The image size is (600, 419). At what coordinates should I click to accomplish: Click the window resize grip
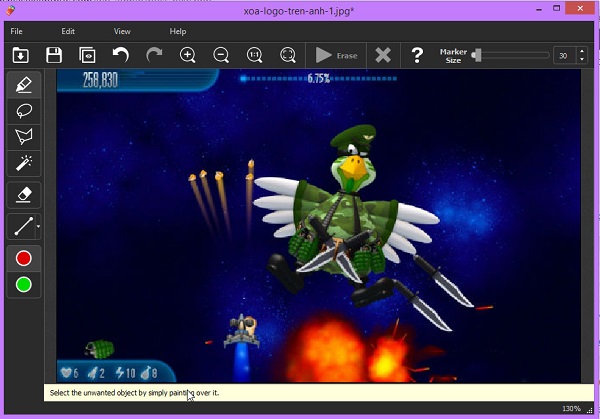tap(590, 410)
